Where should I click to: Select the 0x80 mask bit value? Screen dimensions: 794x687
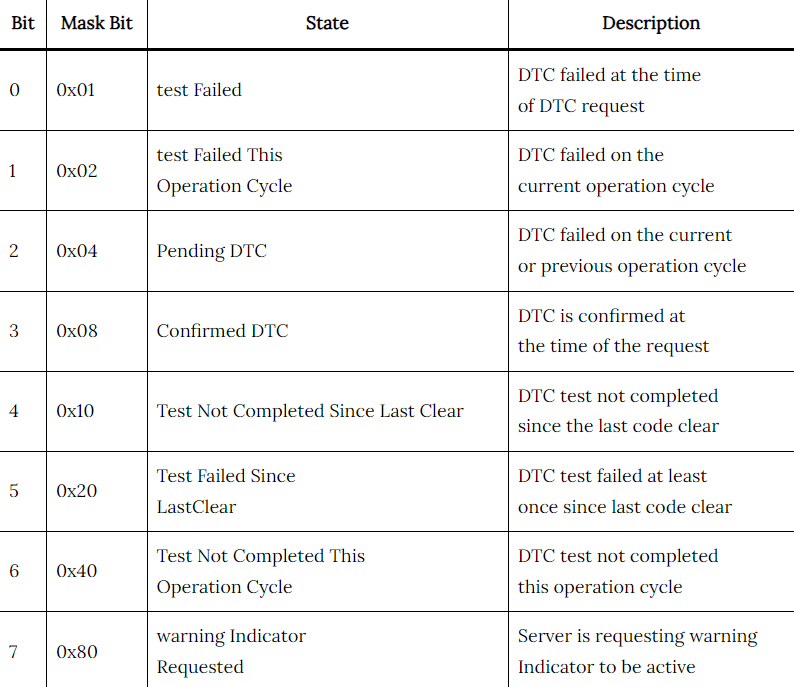[76, 652]
